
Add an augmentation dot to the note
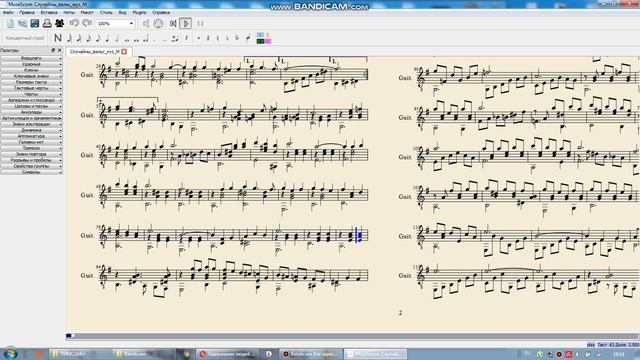(155, 40)
